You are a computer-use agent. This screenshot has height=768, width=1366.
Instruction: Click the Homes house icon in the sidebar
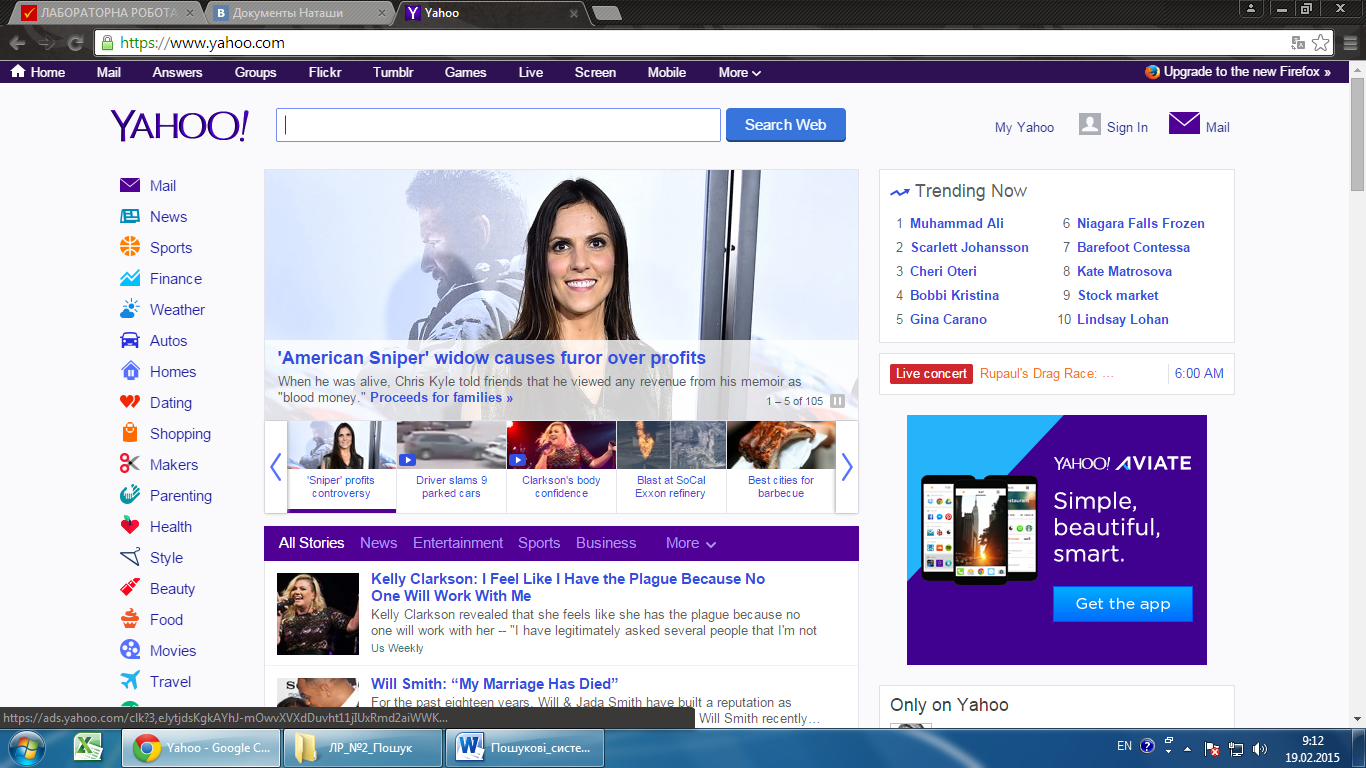[130, 371]
